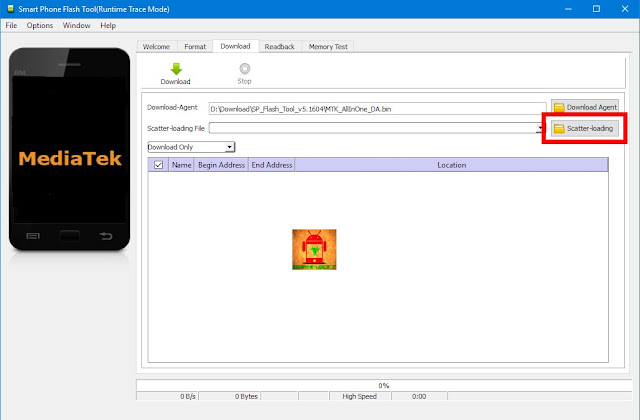
Task: Close the Smart Phone Flash Tool window
Action: tap(625, 9)
